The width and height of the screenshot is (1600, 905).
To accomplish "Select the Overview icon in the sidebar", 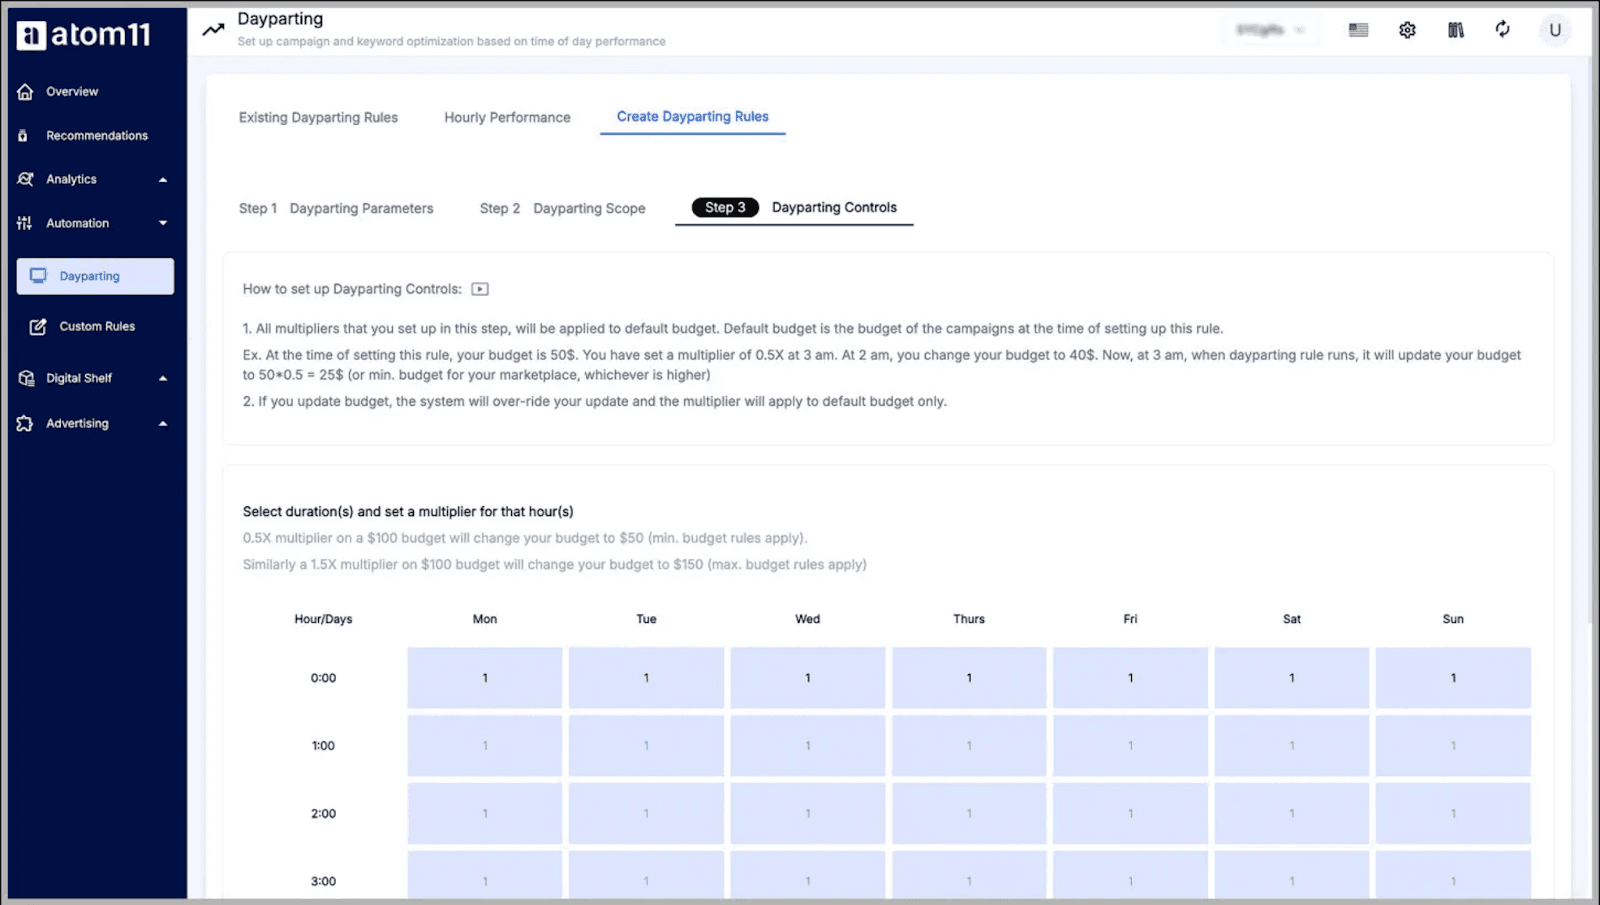I will [25, 91].
